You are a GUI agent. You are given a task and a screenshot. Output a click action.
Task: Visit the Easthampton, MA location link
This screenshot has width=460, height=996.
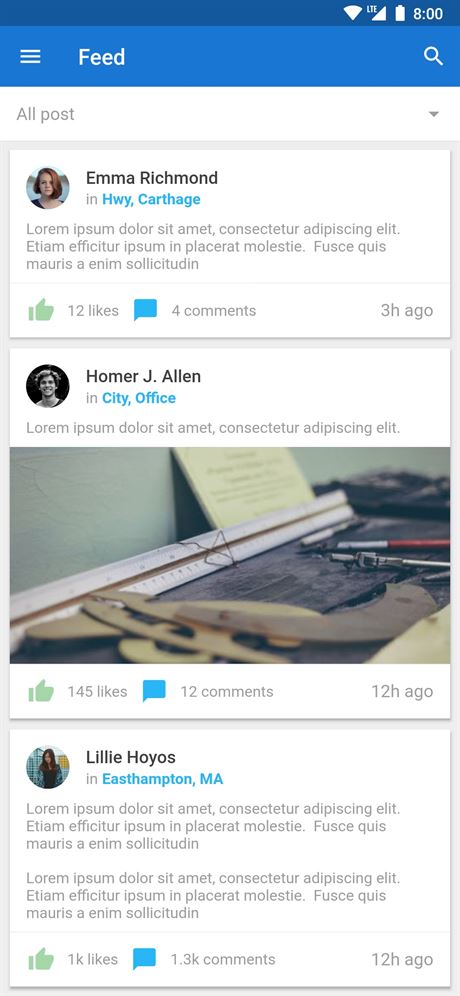[163, 779]
